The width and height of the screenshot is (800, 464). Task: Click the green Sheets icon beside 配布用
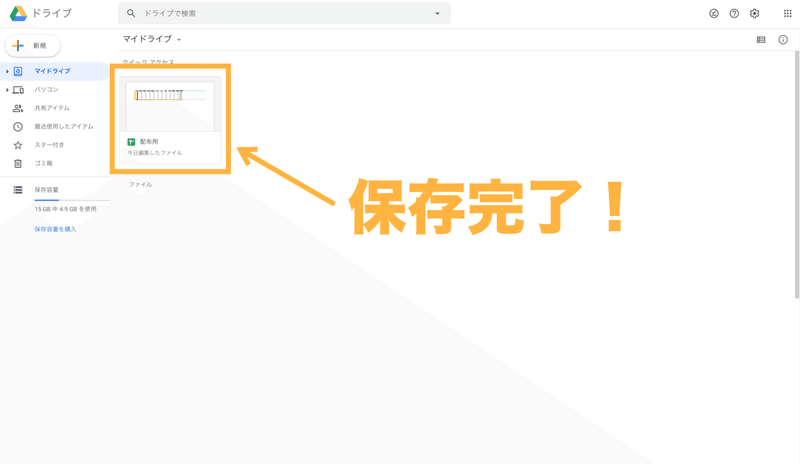point(131,142)
